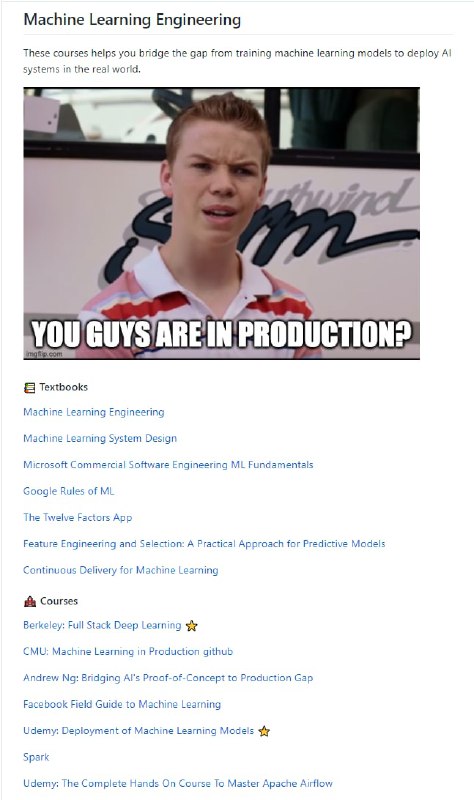Open Udemy: Deployment of Machine Learning Models
Image resolution: width=474 pixels, height=800 pixels.
[139, 731]
